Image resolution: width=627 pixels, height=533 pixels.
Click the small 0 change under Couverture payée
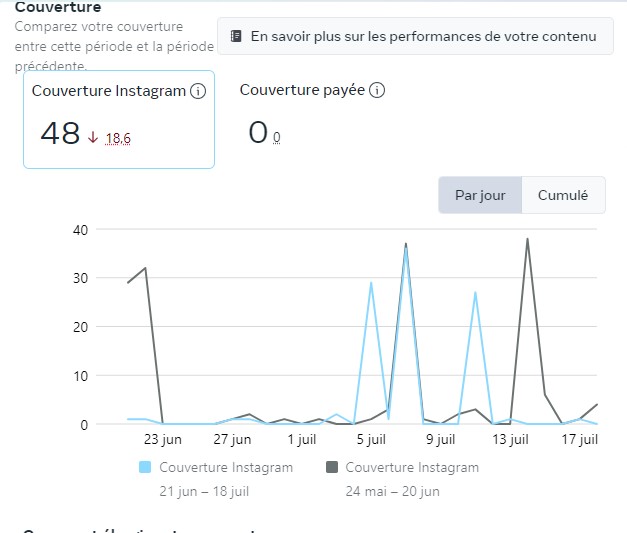(x=276, y=138)
